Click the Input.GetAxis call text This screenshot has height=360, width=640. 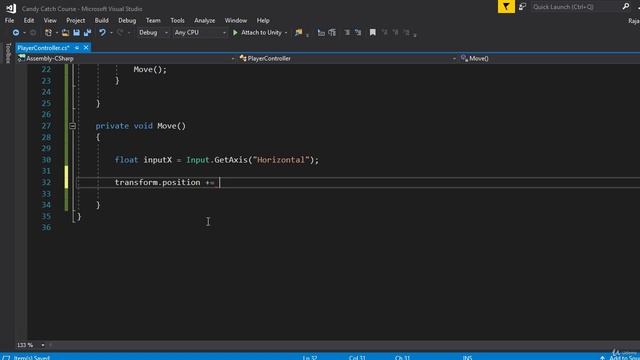pos(216,160)
